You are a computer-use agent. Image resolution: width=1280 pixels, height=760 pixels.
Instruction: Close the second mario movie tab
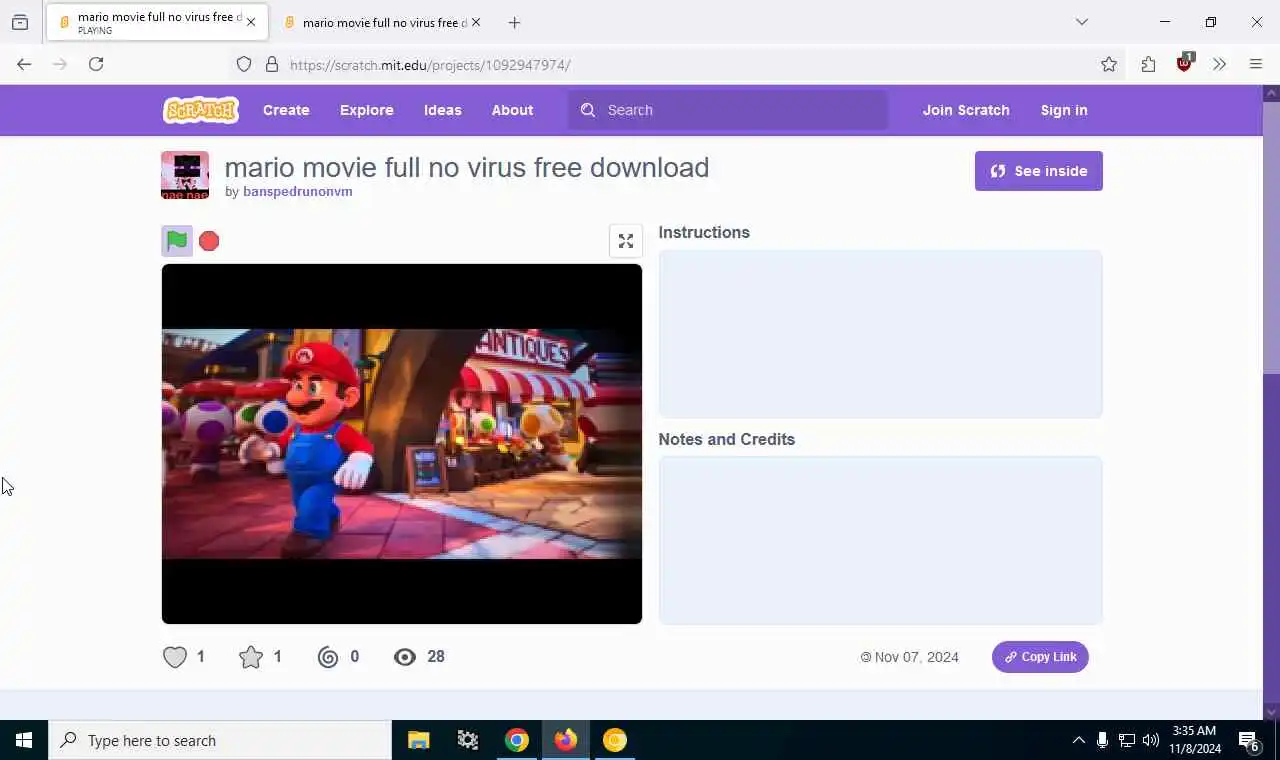pos(476,22)
